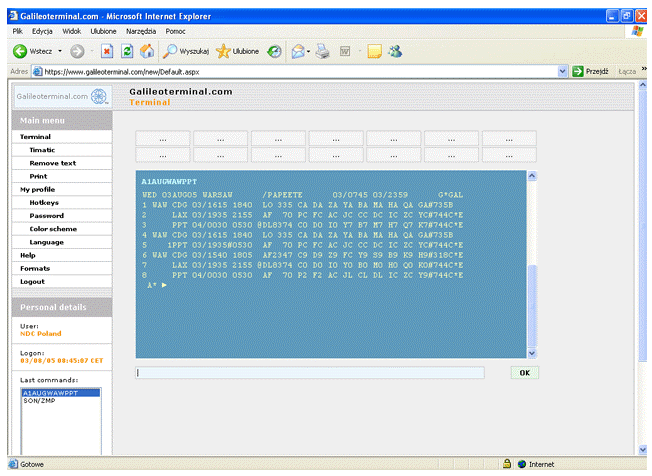Open the Plik menu
Screen dimensions: 652x476
pos(17,31)
